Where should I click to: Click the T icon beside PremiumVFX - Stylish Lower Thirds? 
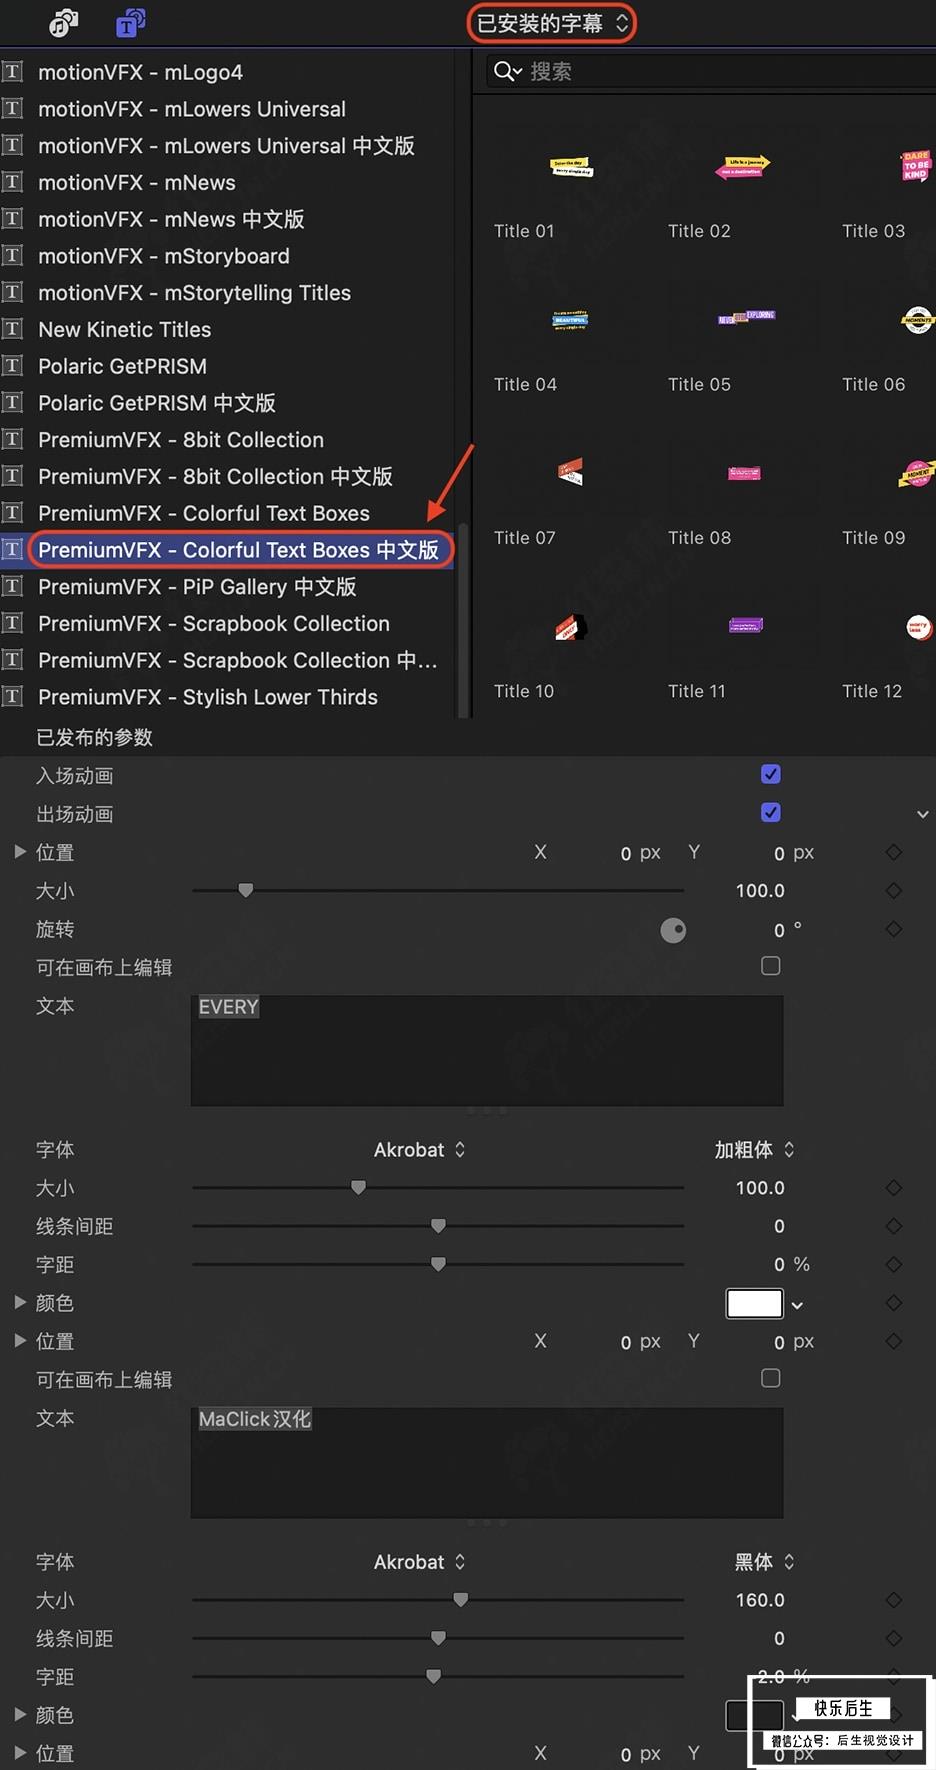point(12,697)
